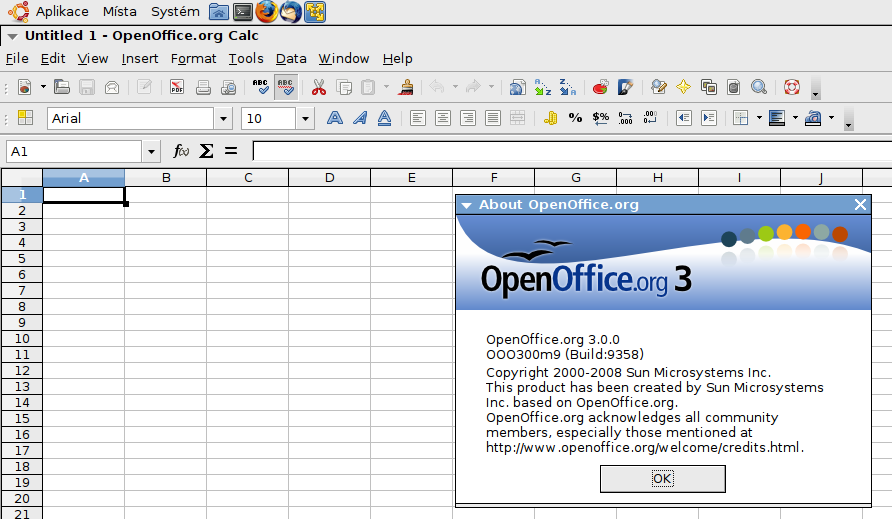This screenshot has height=519, width=892.
Task: Click the Redo arrow
Action: click(473, 87)
